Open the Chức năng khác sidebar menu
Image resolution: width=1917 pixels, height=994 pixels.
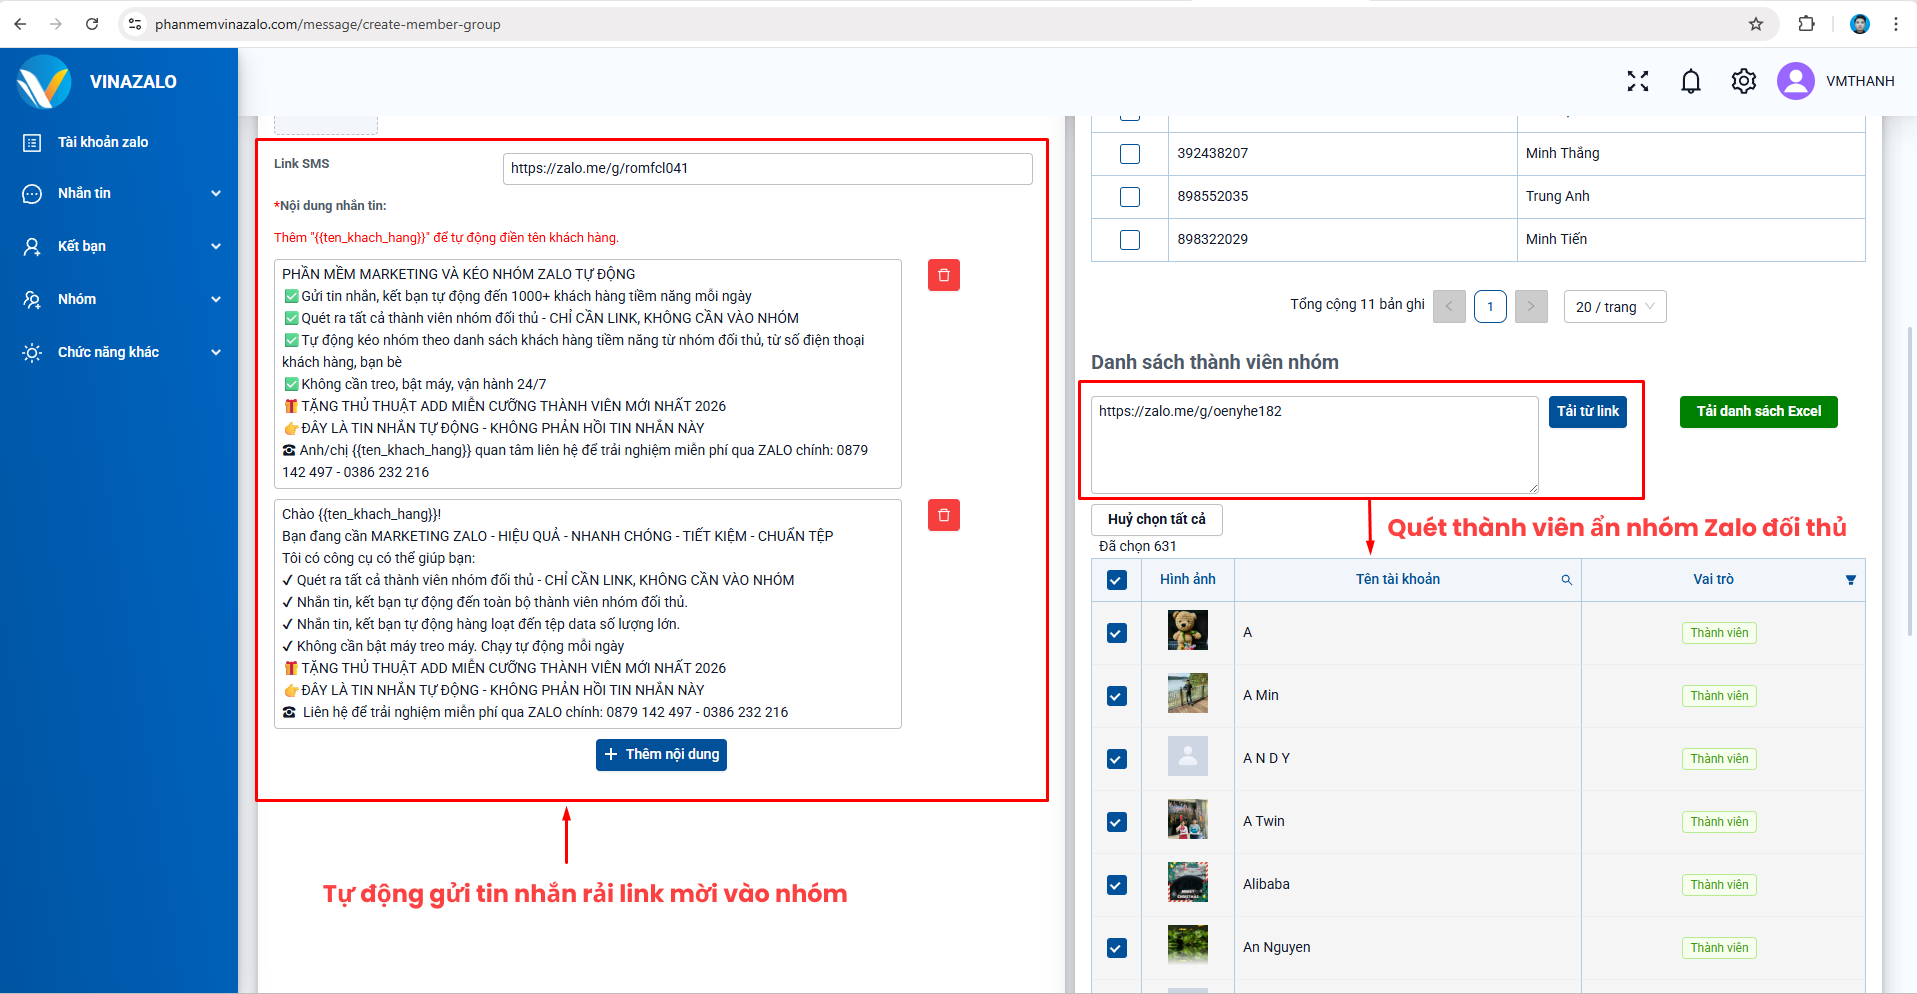click(x=120, y=352)
